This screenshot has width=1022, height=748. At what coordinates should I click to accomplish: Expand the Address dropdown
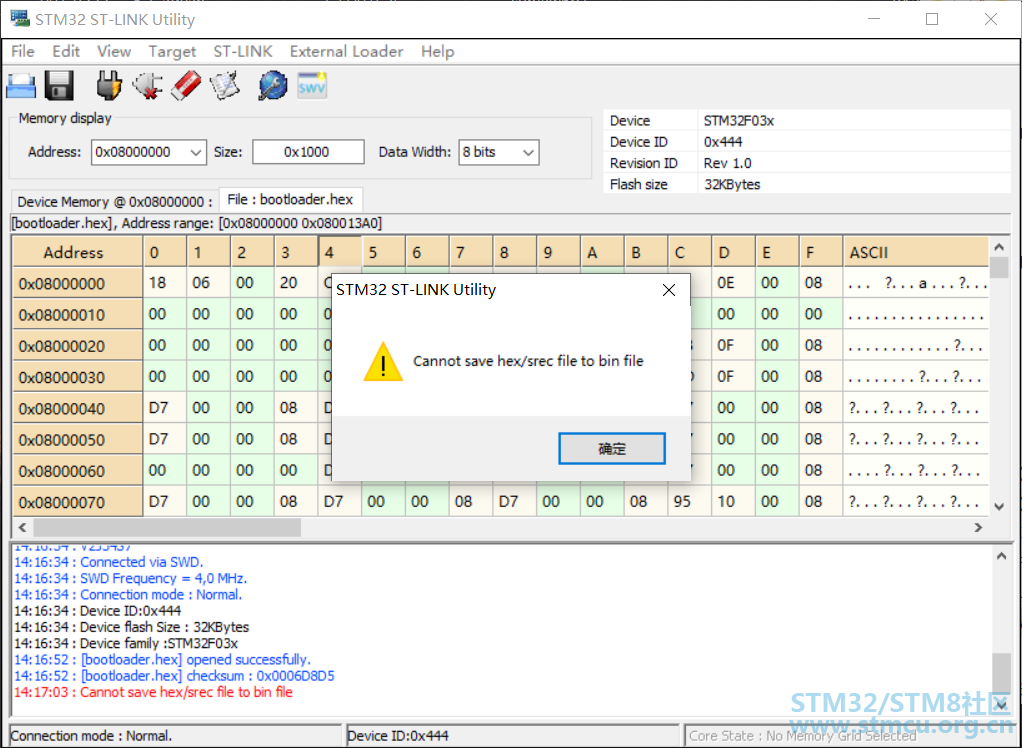click(195, 152)
